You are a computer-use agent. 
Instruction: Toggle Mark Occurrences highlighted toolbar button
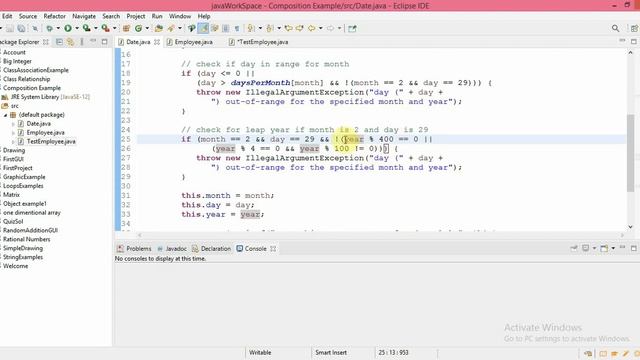203,28
